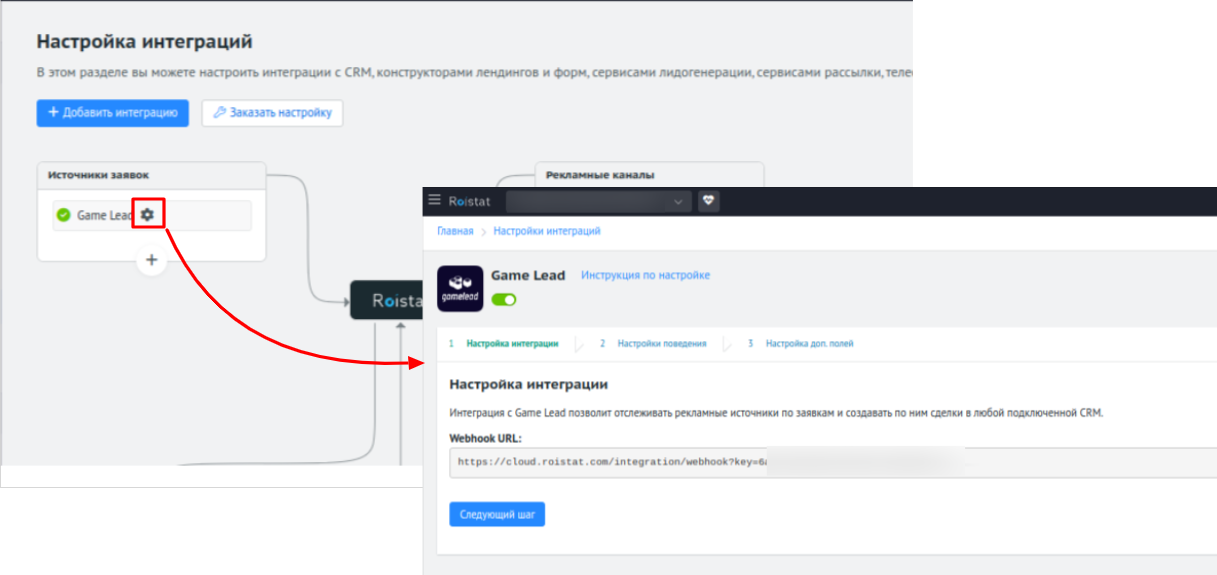Click the Настройки интеграций breadcrumb link
The image size is (1217, 575).
(x=546, y=231)
